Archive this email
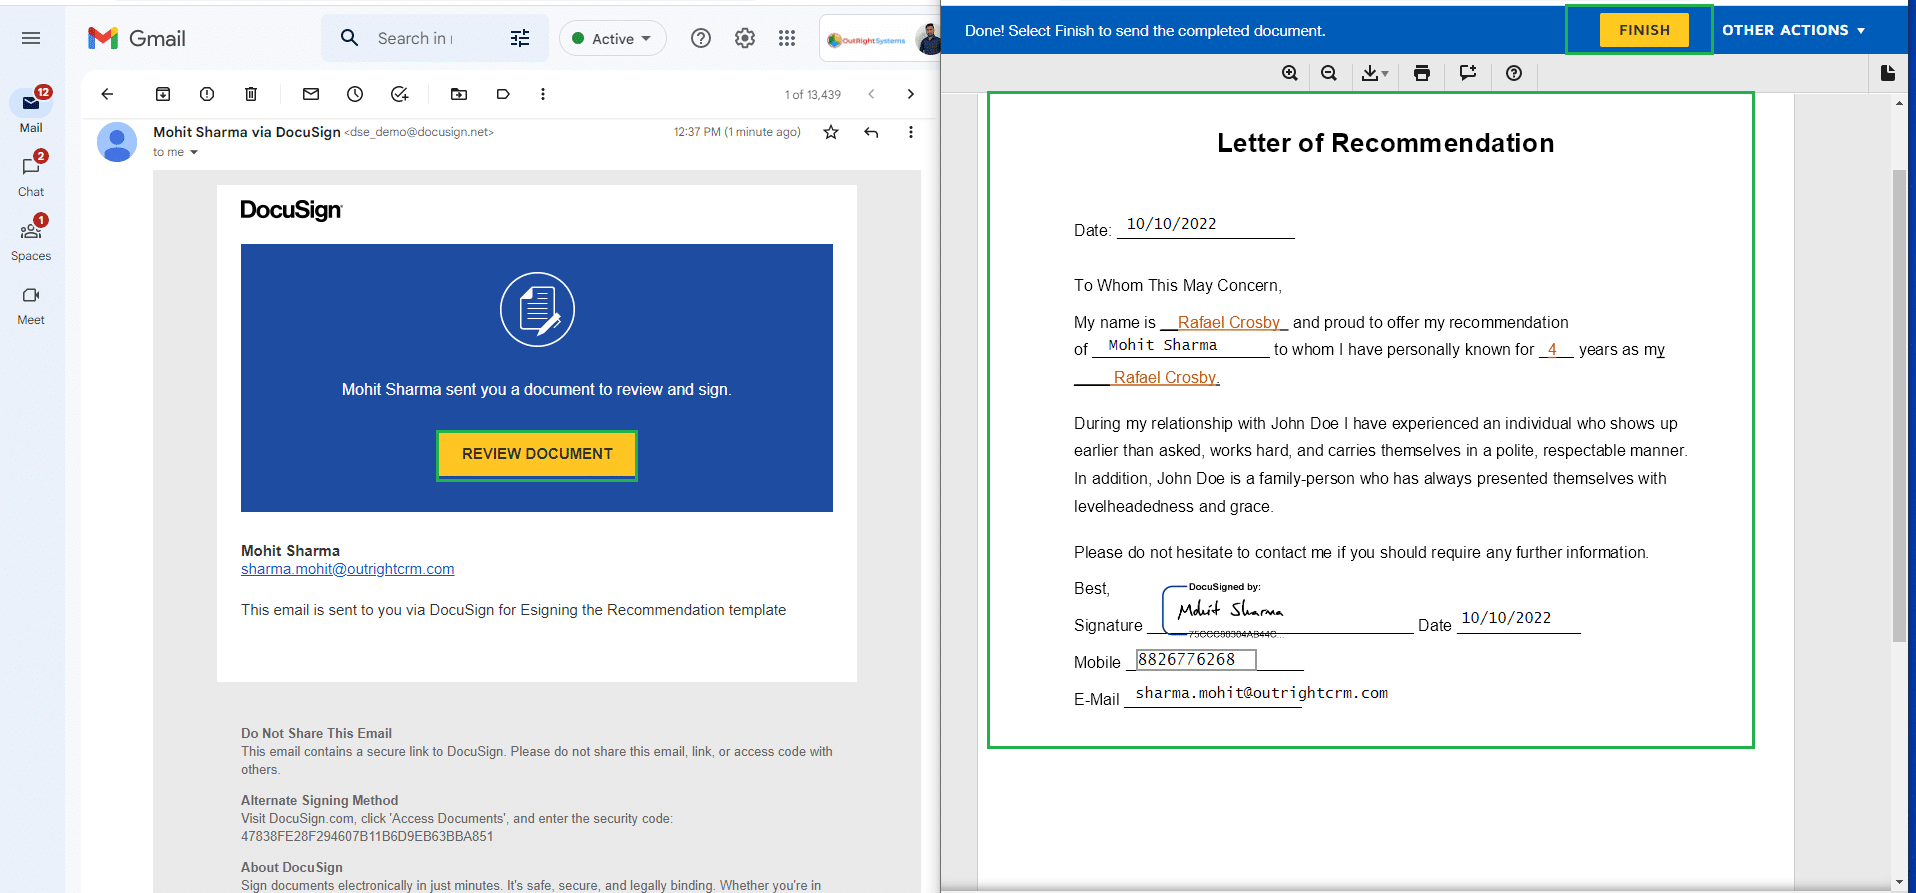1916x893 pixels. 163,94
